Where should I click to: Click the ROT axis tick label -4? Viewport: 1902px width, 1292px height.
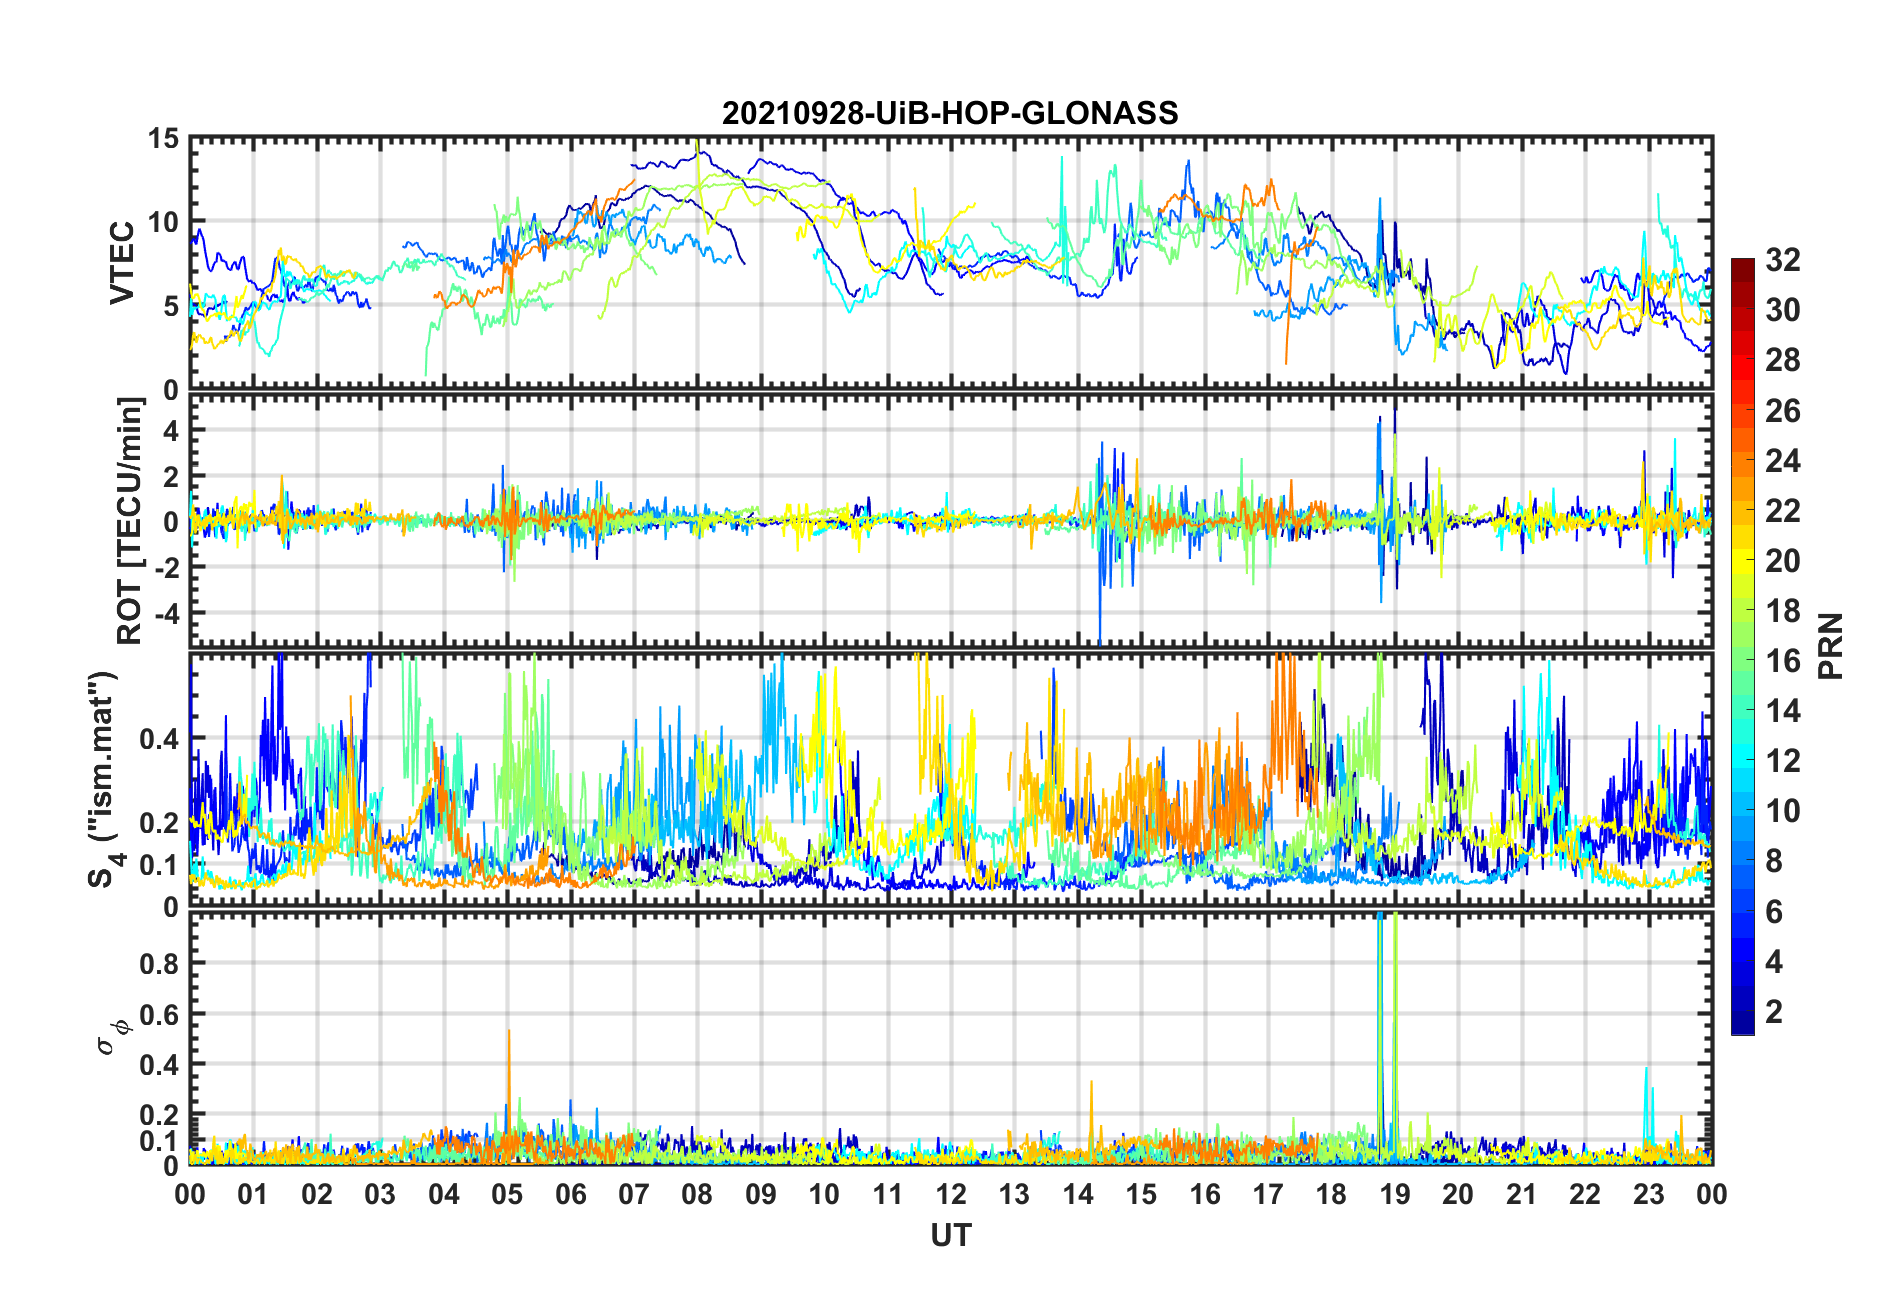click(x=163, y=611)
